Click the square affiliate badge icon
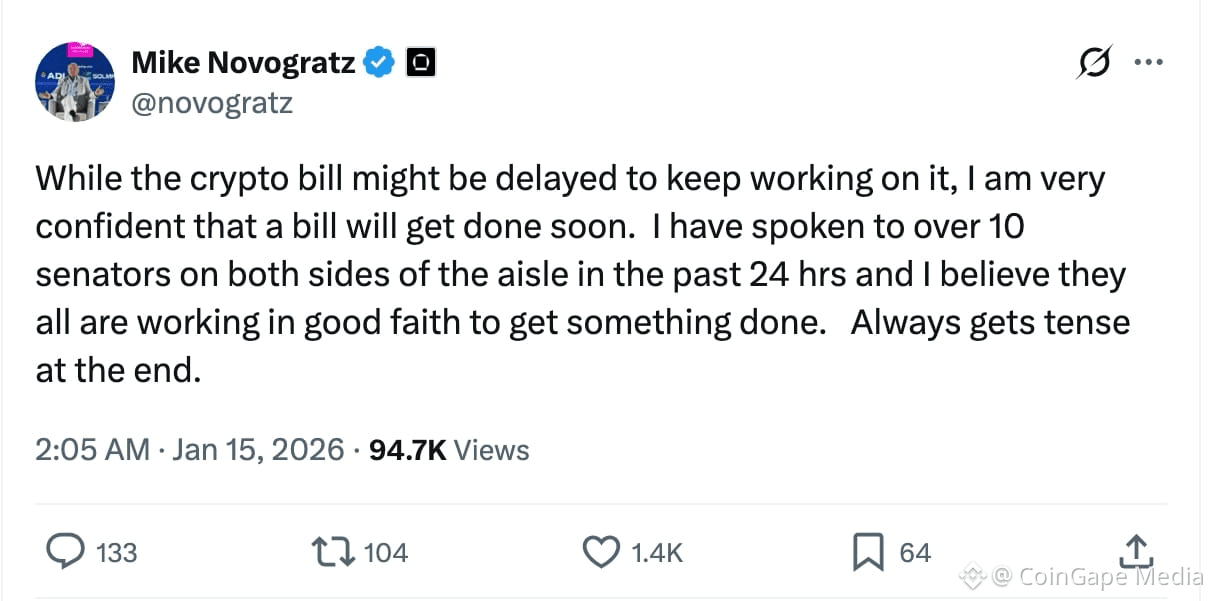This screenshot has height=601, width=1211. tap(420, 61)
